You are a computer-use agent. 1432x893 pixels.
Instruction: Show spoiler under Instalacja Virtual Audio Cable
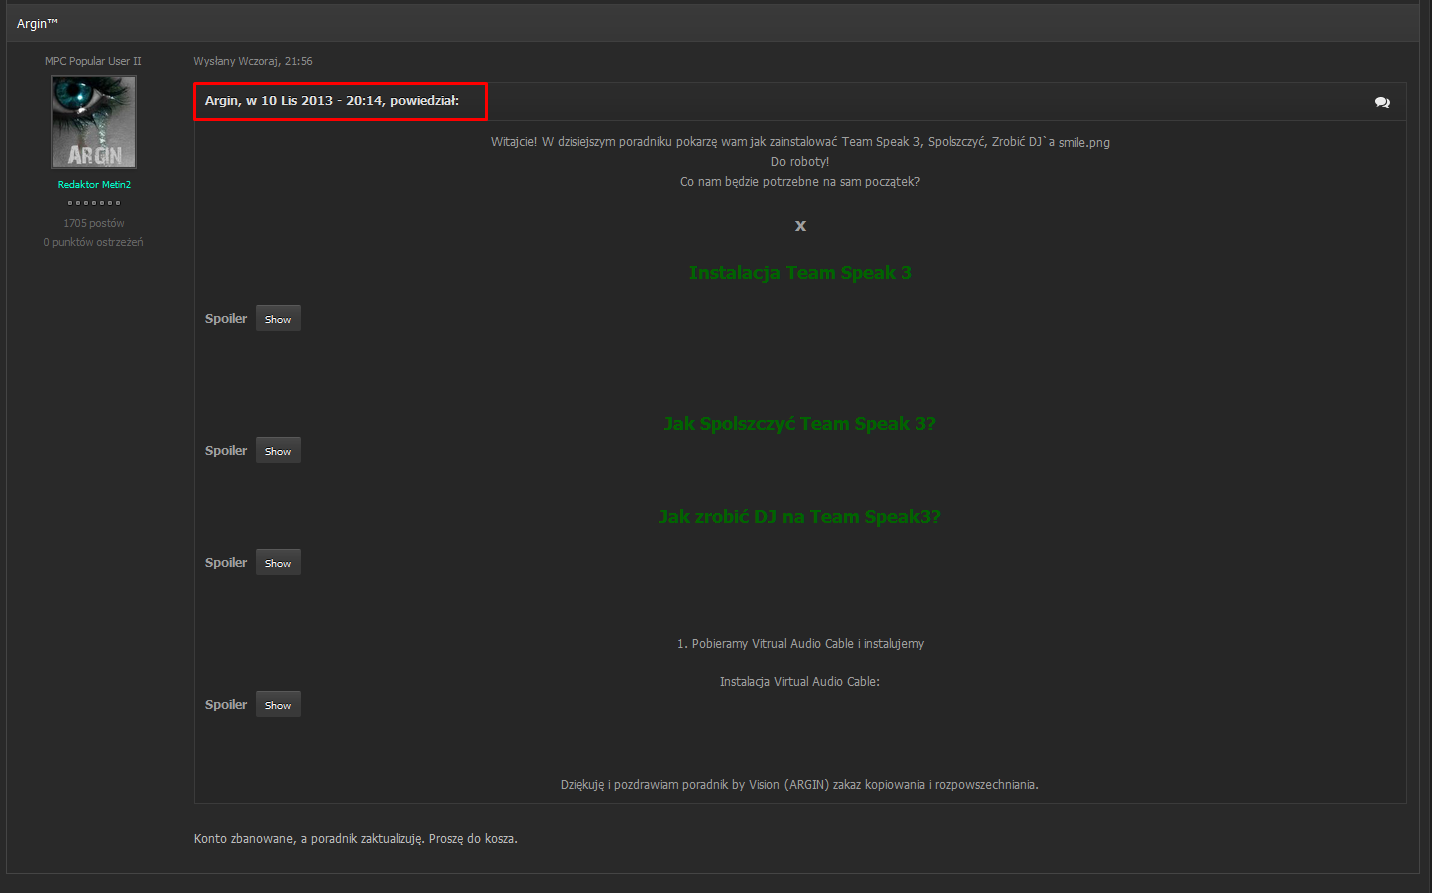tap(278, 705)
